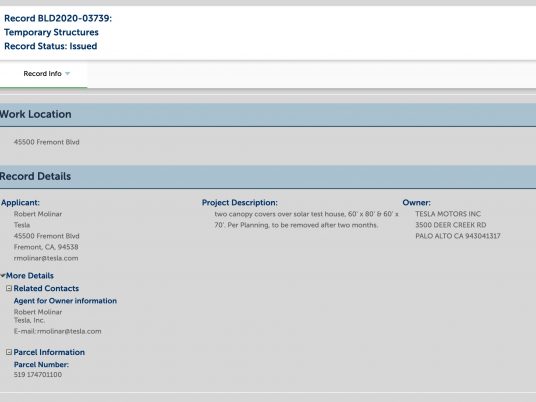Select the Record Info tab
This screenshot has height=402, width=536.
43,74
